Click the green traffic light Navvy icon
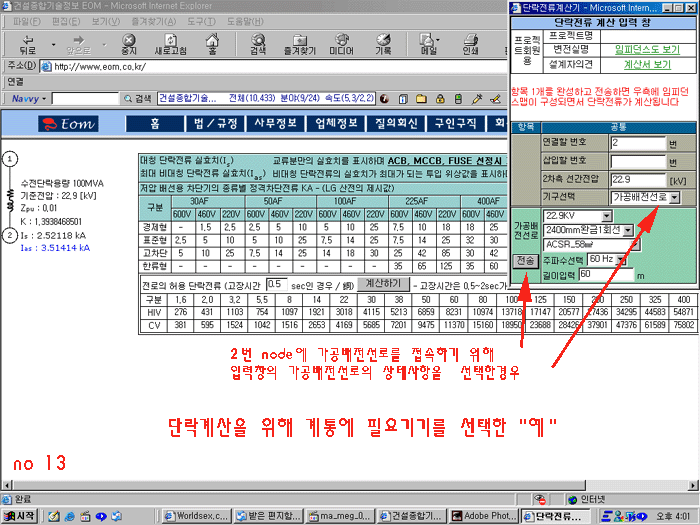The height and width of the screenshot is (525, 700). pyautogui.click(x=458, y=99)
